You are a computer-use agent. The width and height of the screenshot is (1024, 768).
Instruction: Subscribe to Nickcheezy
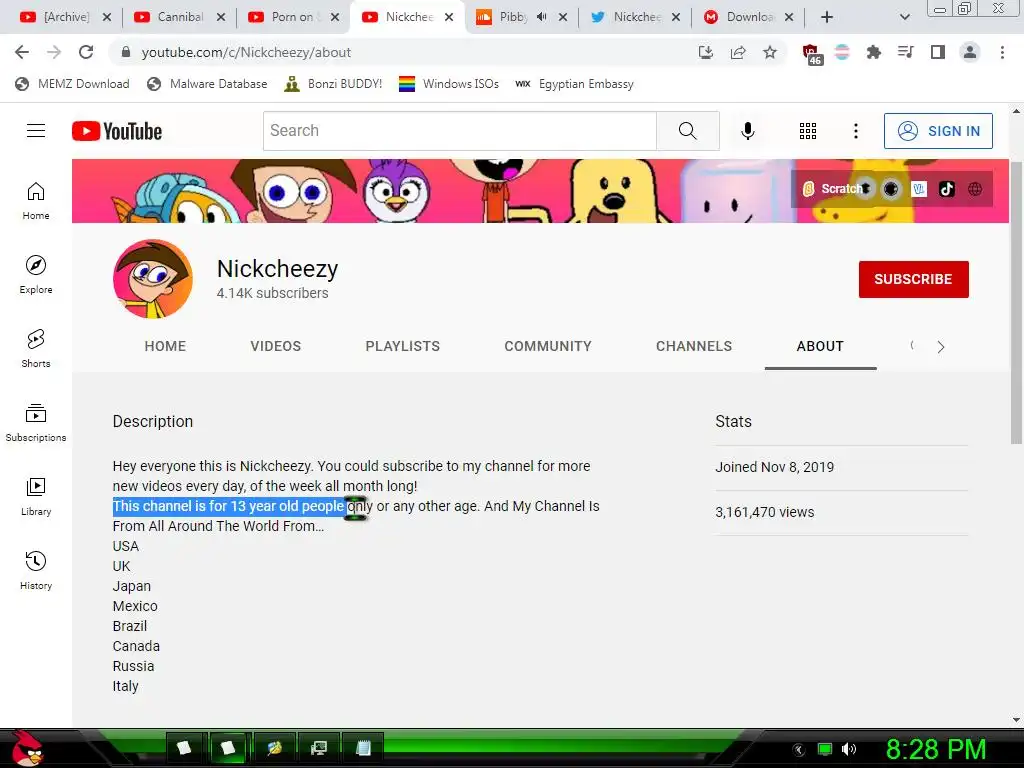click(913, 279)
